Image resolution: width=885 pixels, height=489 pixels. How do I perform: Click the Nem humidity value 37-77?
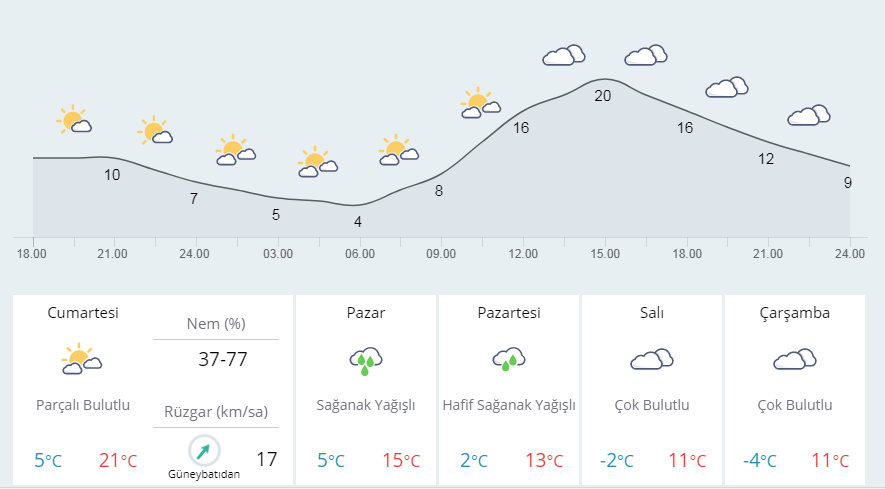click(x=223, y=359)
